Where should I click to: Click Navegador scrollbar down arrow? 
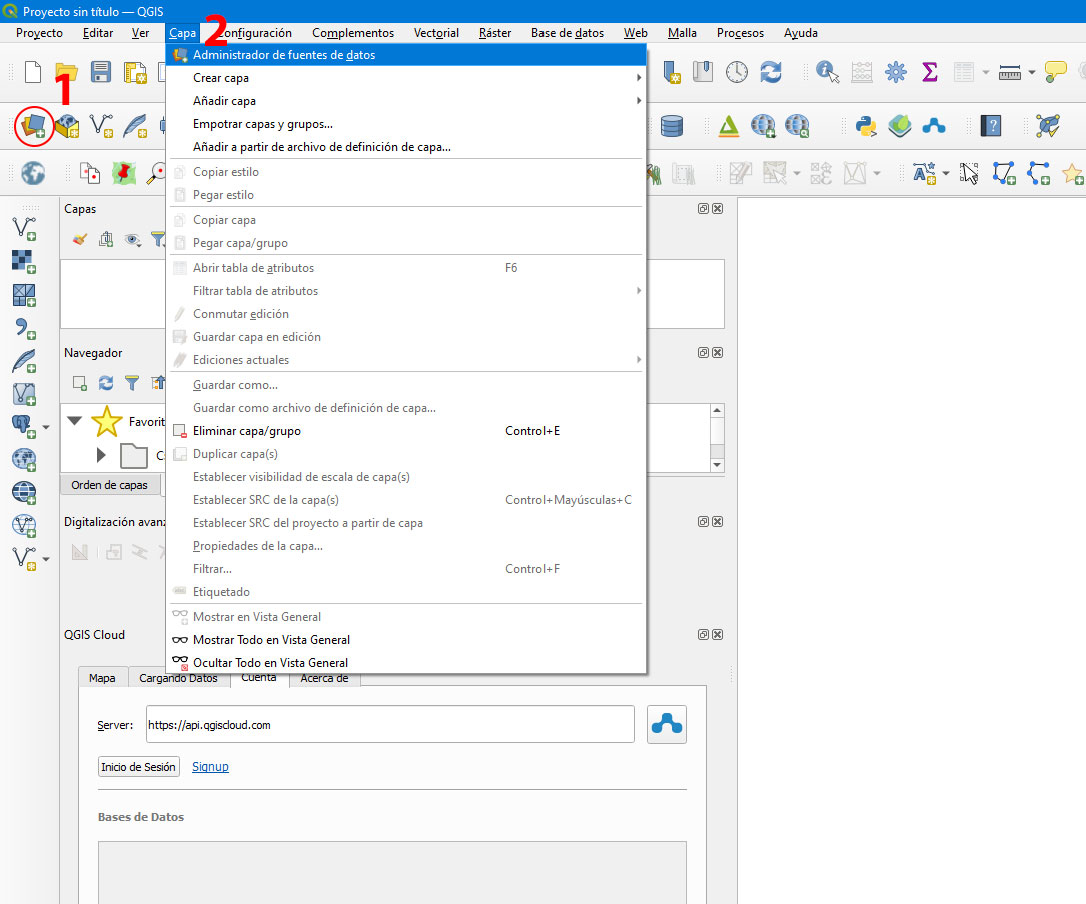718,466
